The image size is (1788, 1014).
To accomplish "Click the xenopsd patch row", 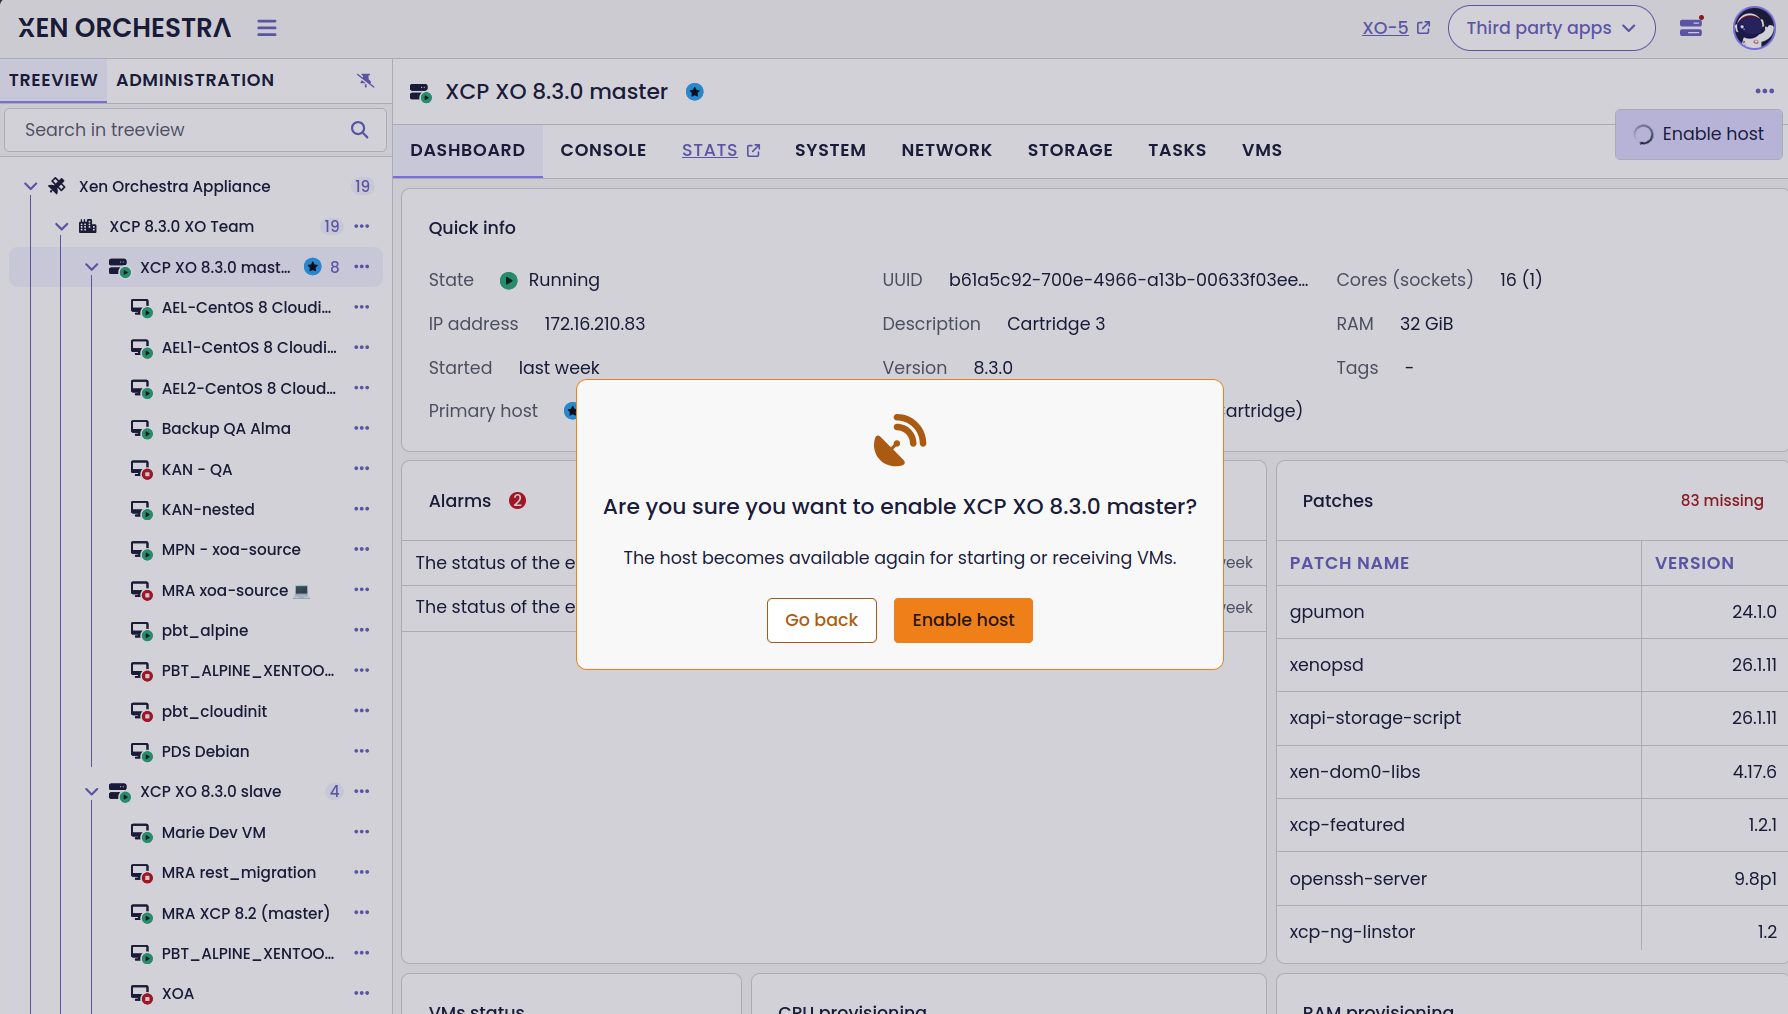I will coord(1532,665).
